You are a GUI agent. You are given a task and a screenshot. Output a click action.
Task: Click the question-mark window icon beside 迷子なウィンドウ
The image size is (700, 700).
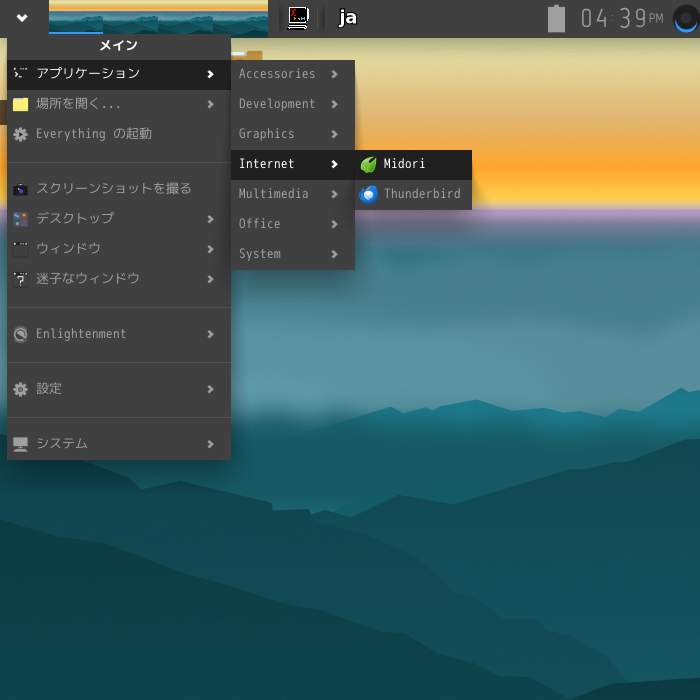(x=21, y=279)
